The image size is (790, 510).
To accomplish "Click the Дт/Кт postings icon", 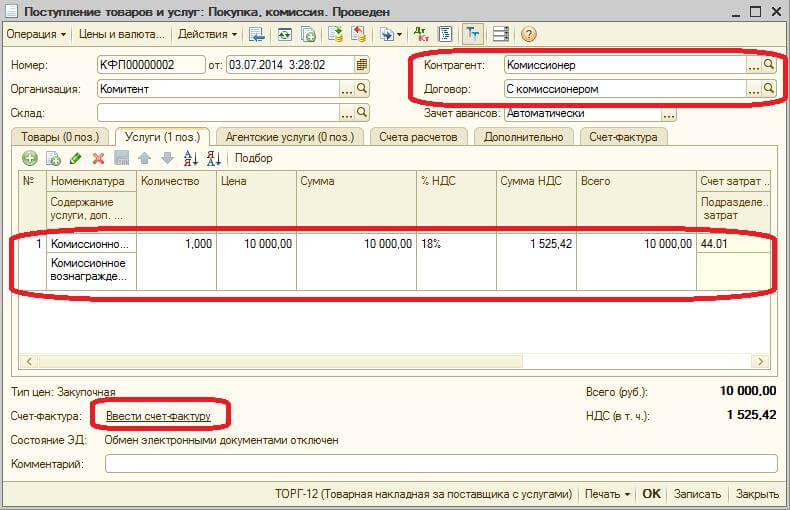I will (420, 34).
